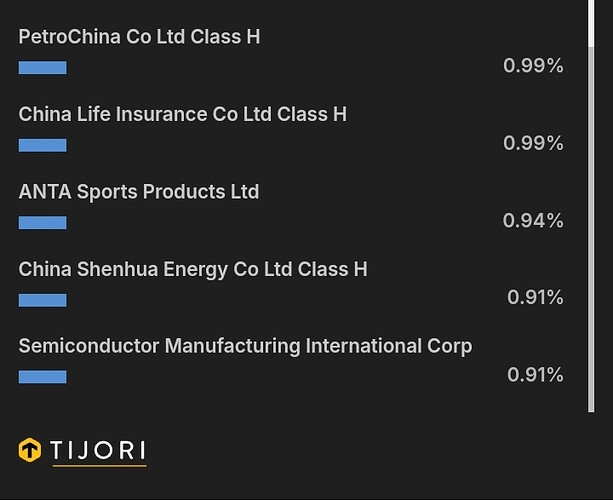Click the white scrollbar thumb at top
The image size is (613, 500).
591,23
